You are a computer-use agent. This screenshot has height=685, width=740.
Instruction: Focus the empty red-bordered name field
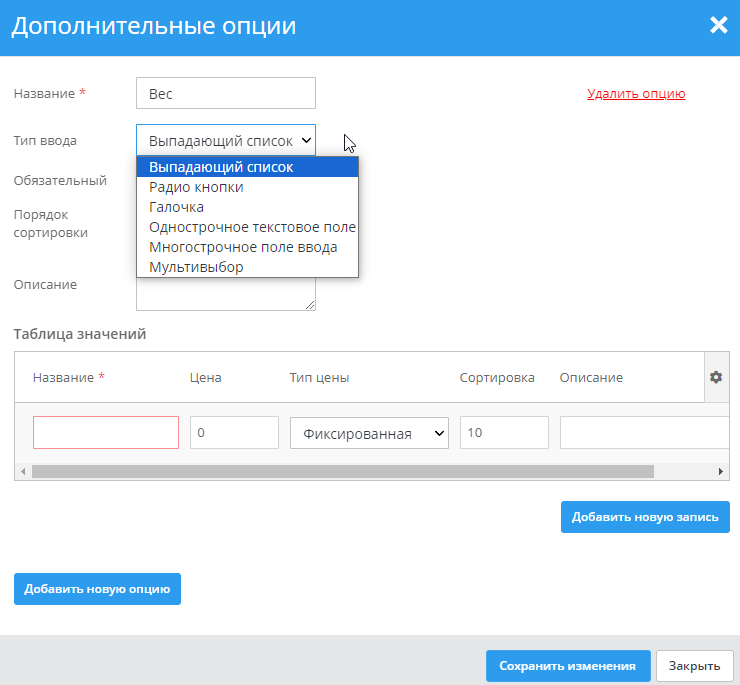(106, 433)
